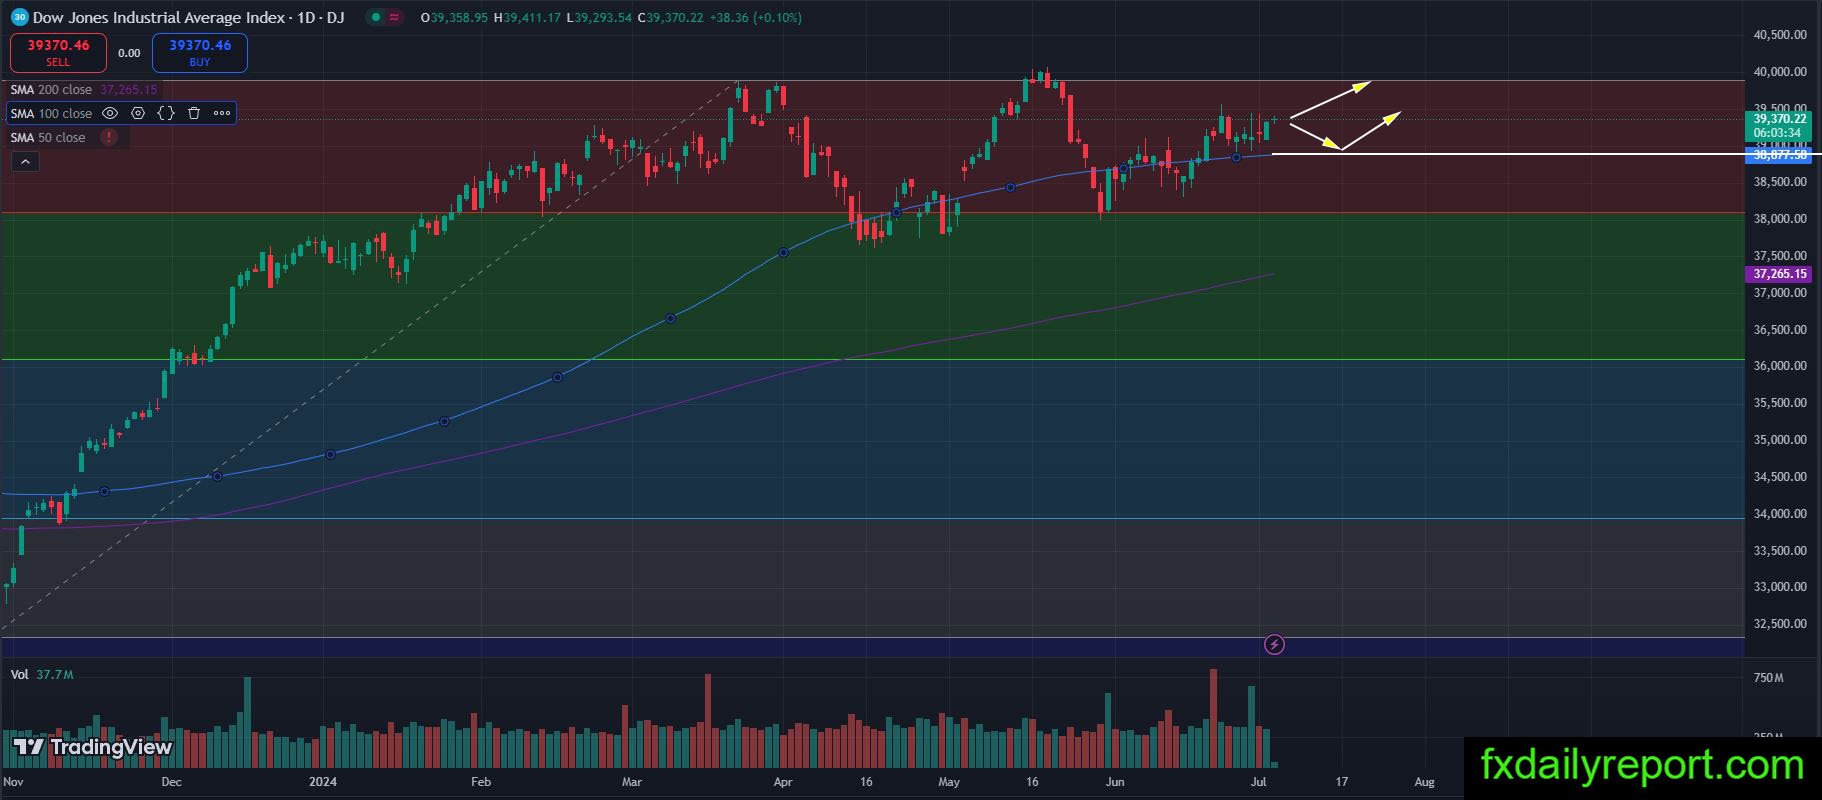Remove the SMA 100 indicator with trash icon
1822x800 pixels.
click(194, 113)
